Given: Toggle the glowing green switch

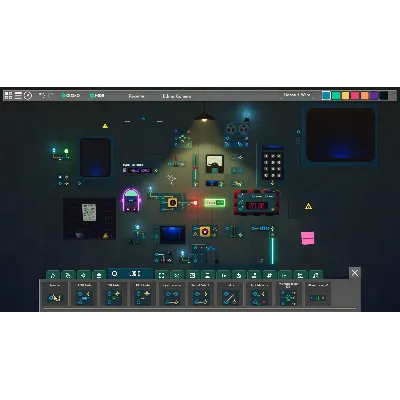Looking at the screenshot, I should [215, 202].
